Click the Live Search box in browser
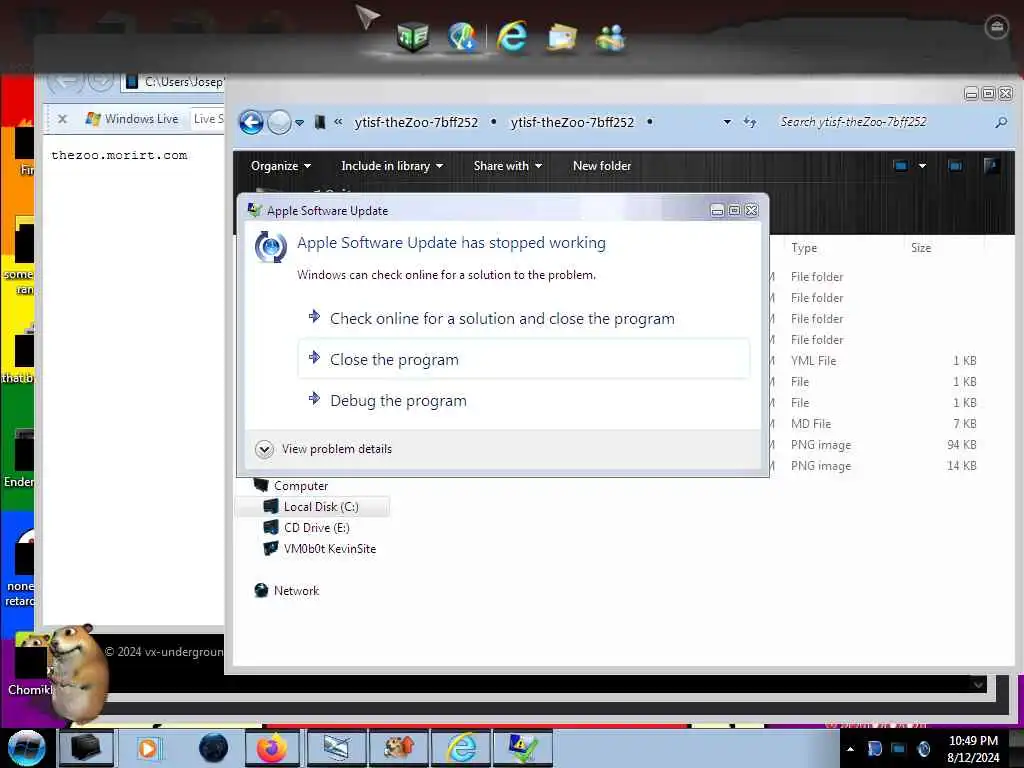Image resolution: width=1024 pixels, height=768 pixels. (207, 119)
